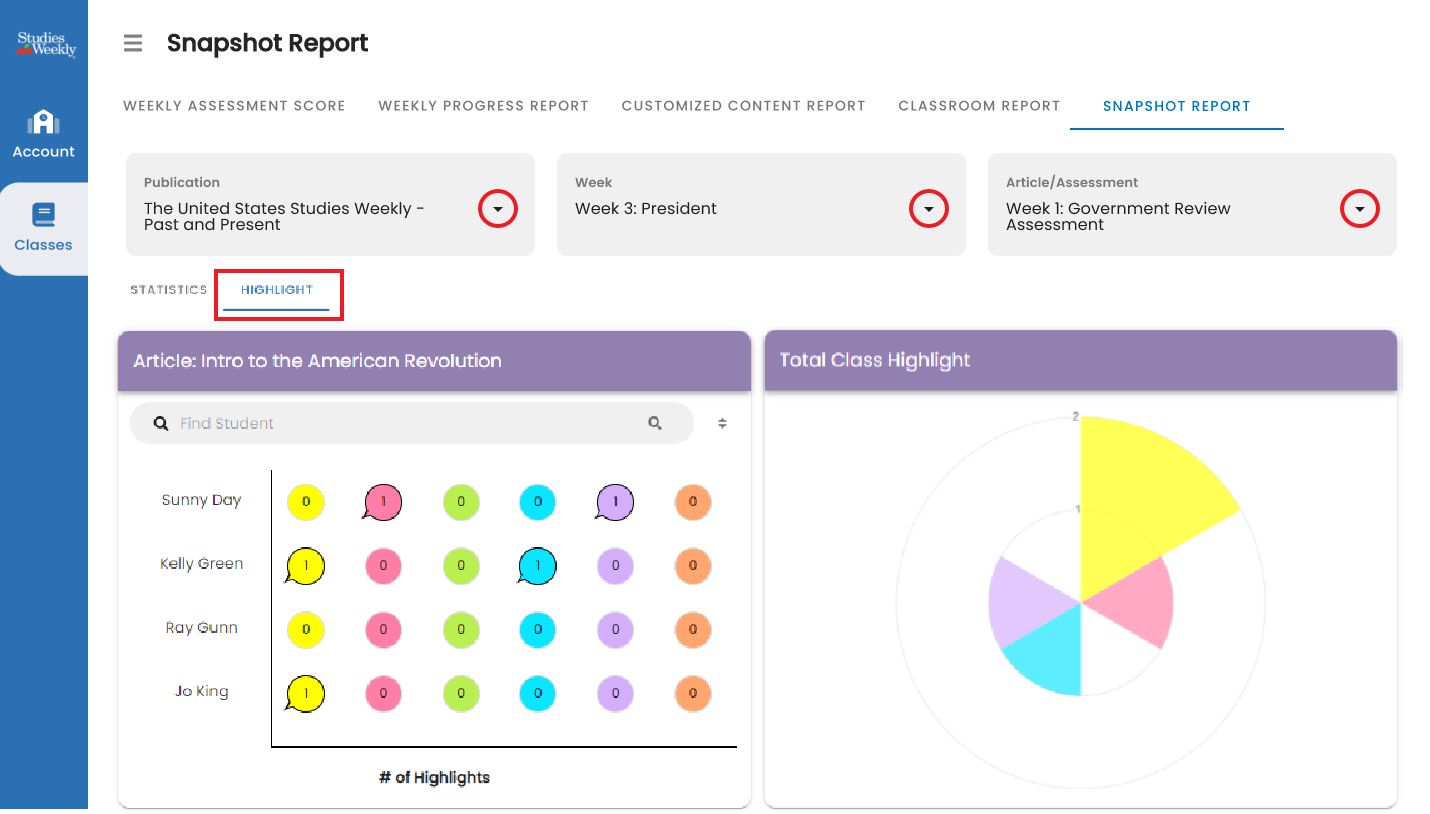1430x814 pixels.
Task: Click Jo King's purple highlight circle
Action: pyautogui.click(x=615, y=693)
